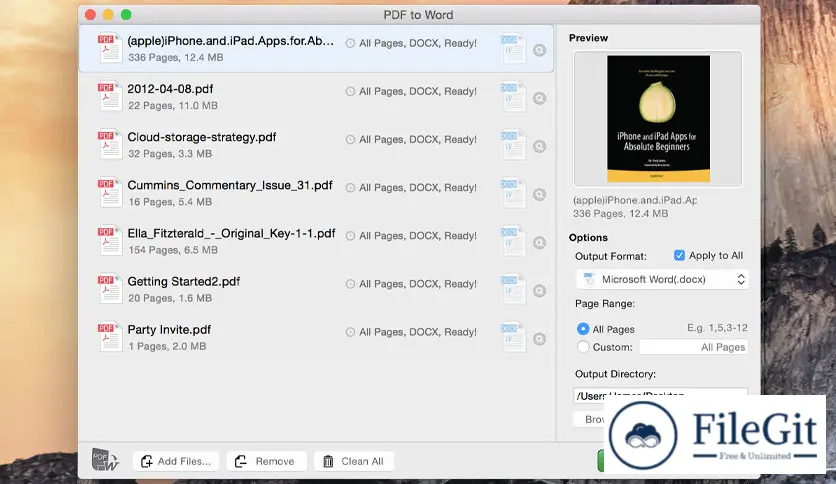Click the green zoom window button
Viewport: 836px width, 484px height.
point(126,14)
